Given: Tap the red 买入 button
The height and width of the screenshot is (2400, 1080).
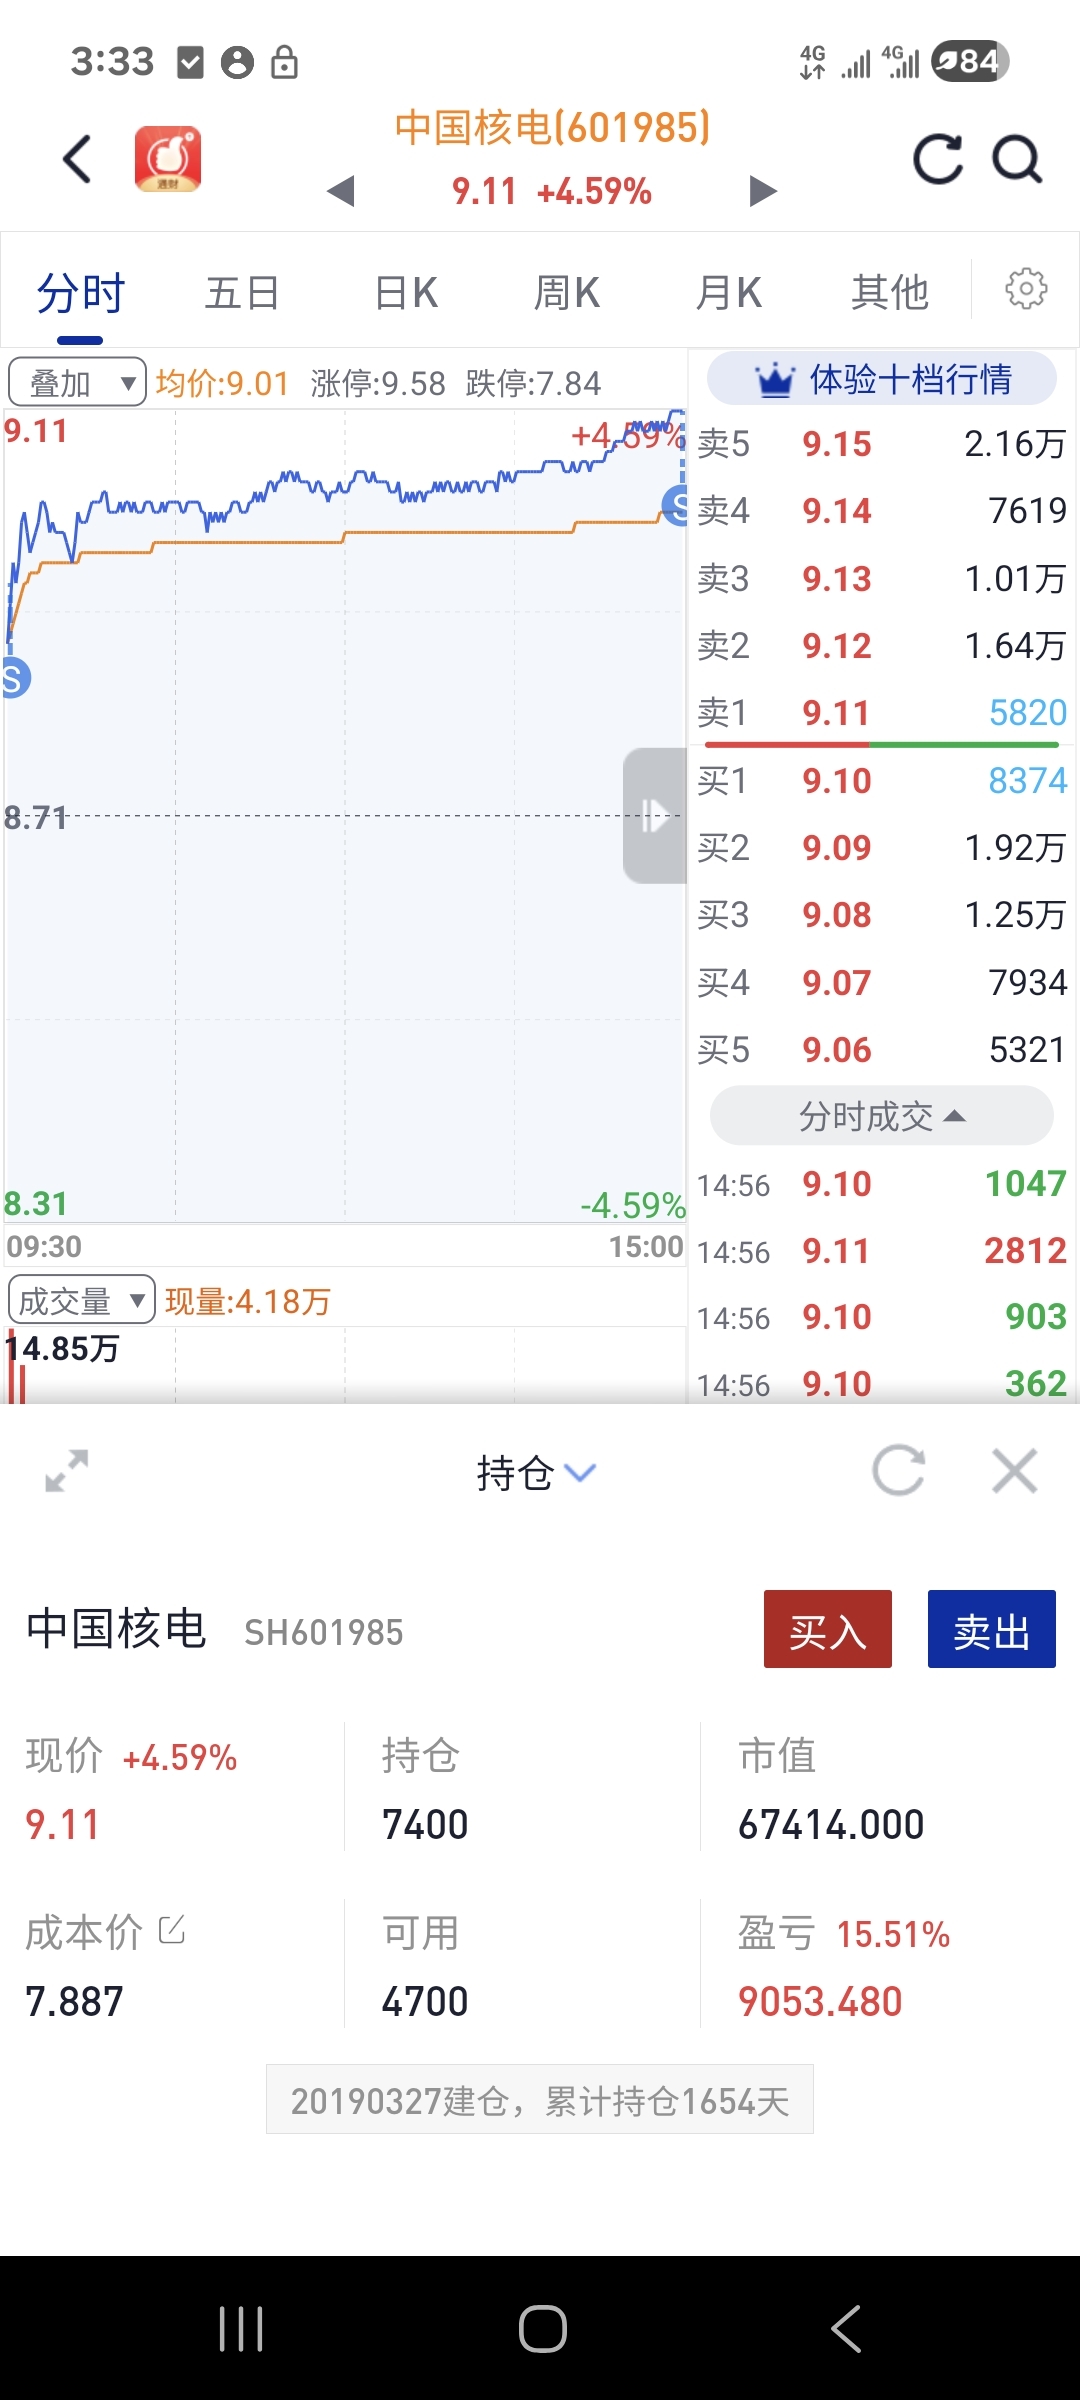Looking at the screenshot, I should (x=828, y=1629).
